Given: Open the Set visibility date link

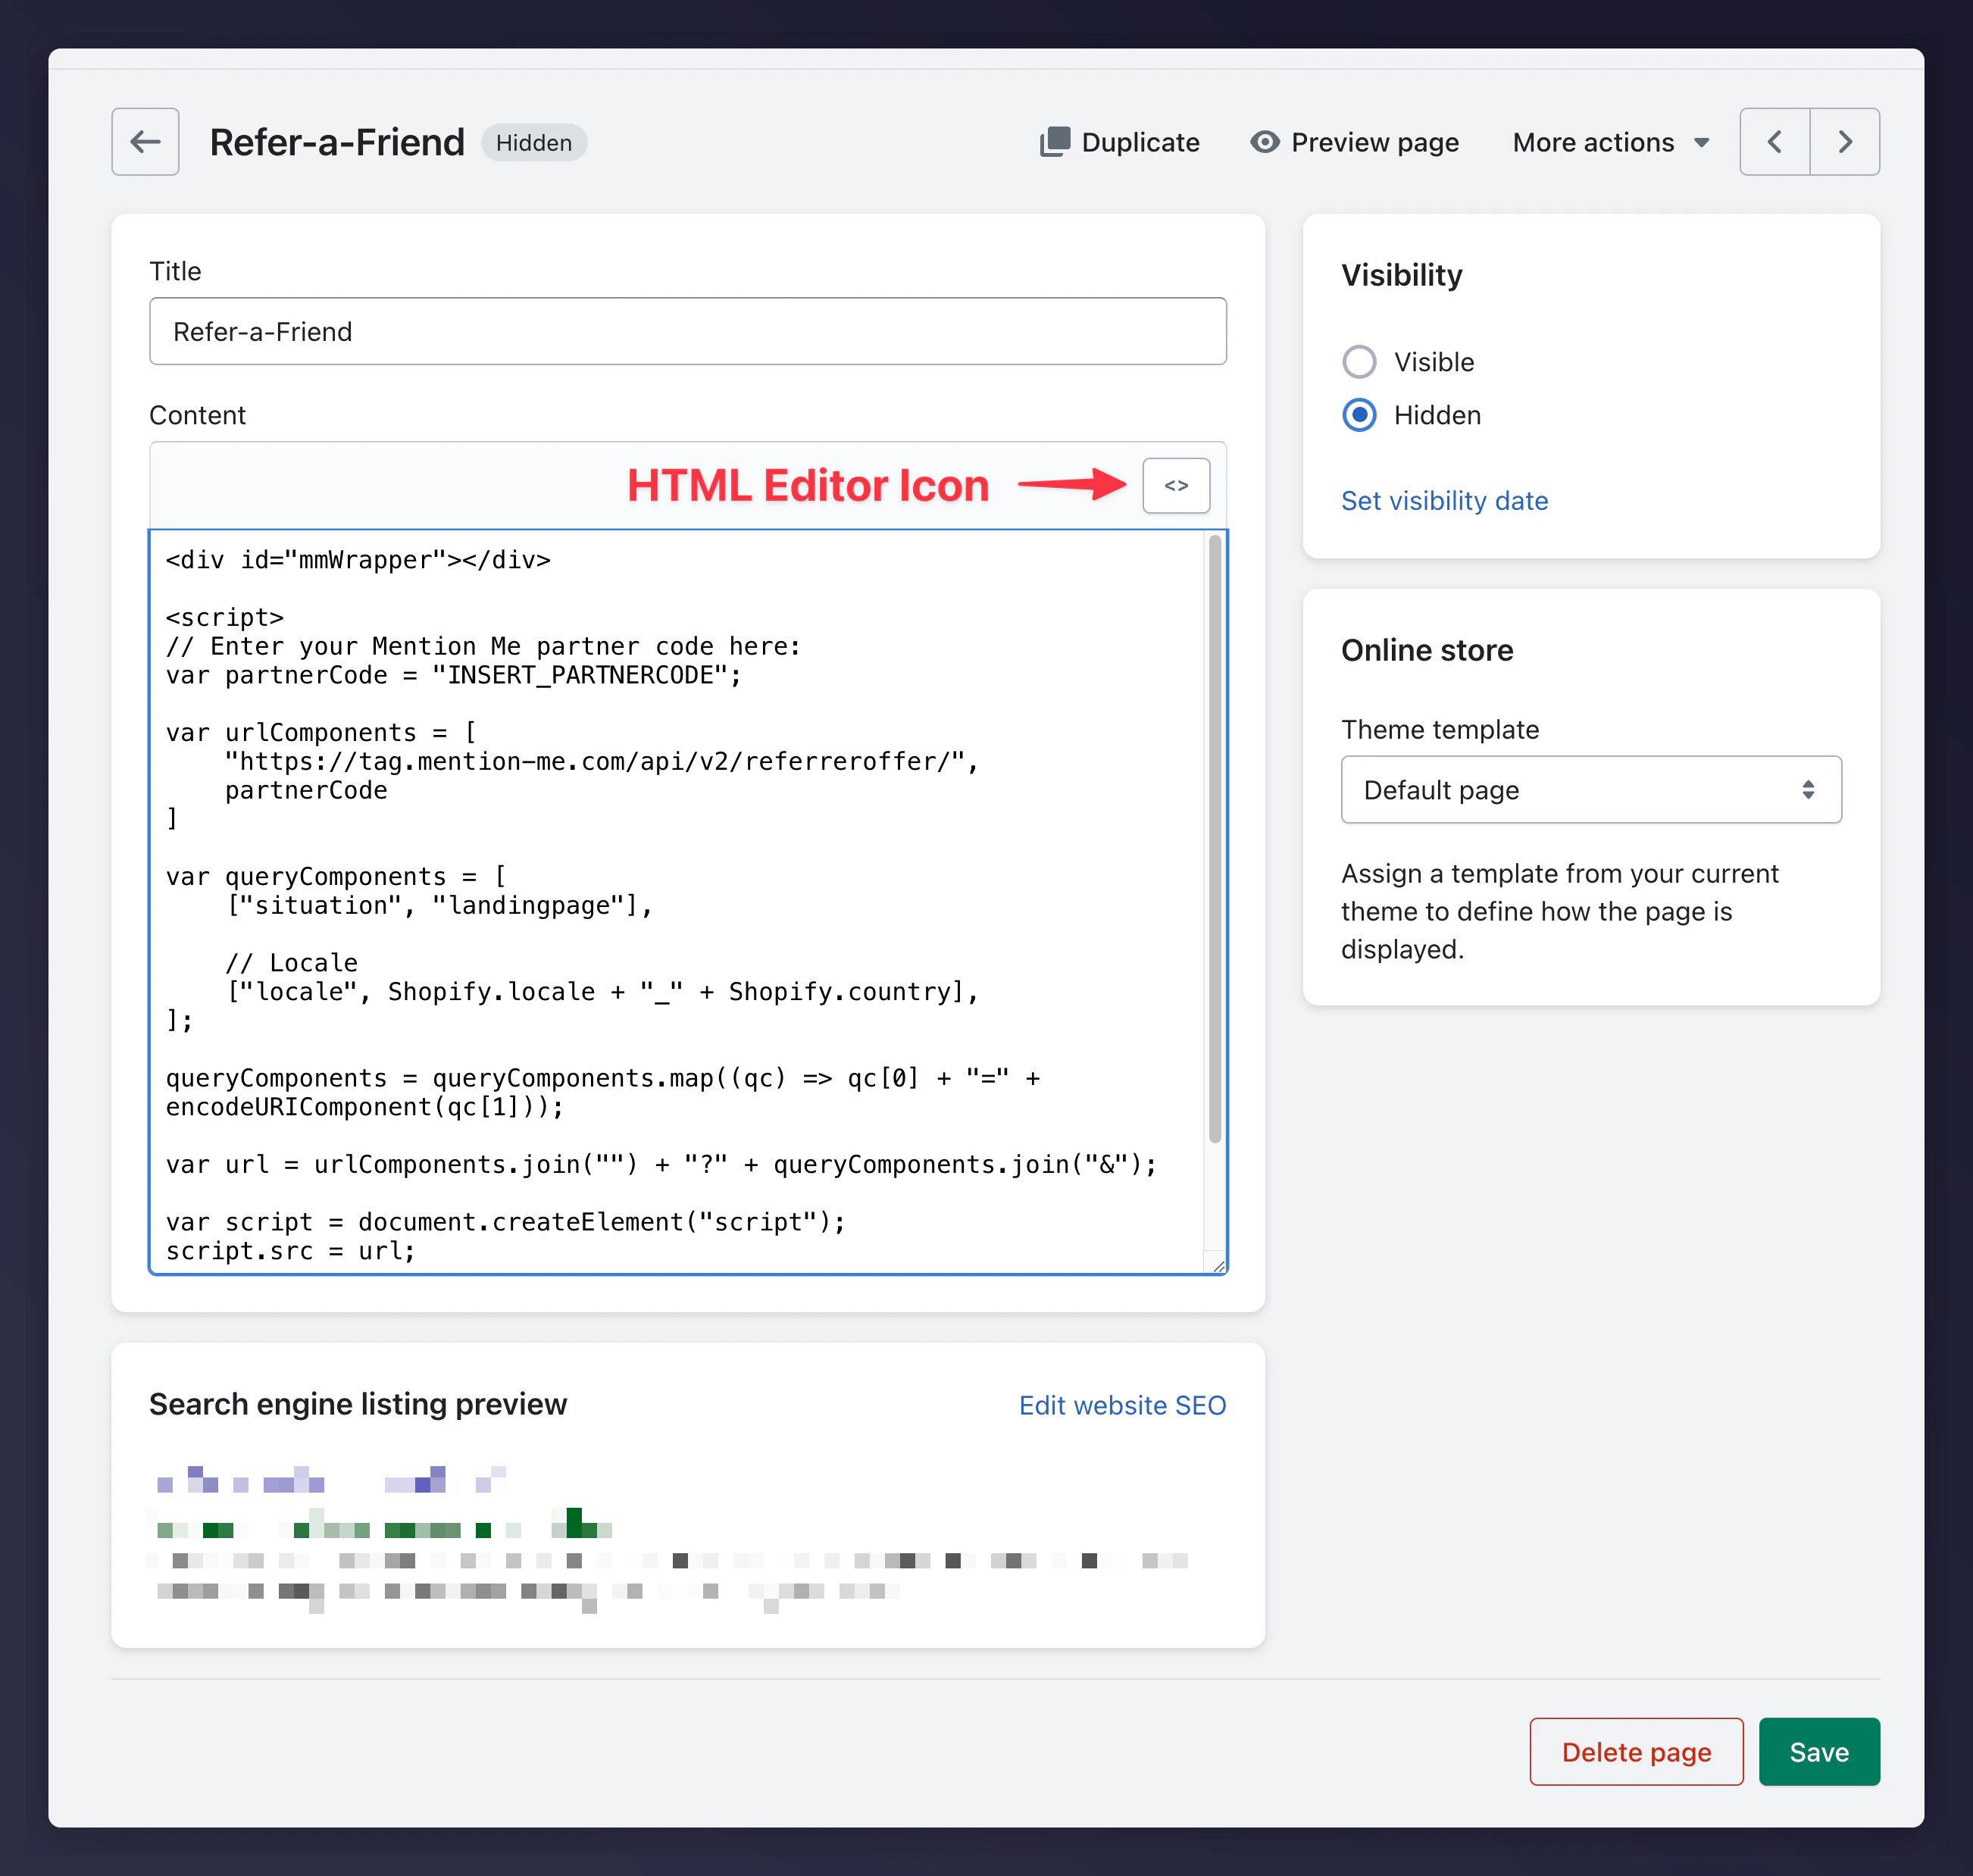Looking at the screenshot, I should 1444,500.
